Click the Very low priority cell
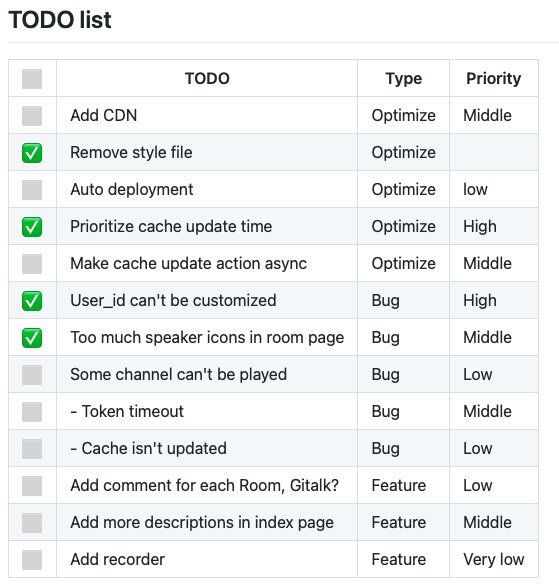 pyautogui.click(x=493, y=560)
